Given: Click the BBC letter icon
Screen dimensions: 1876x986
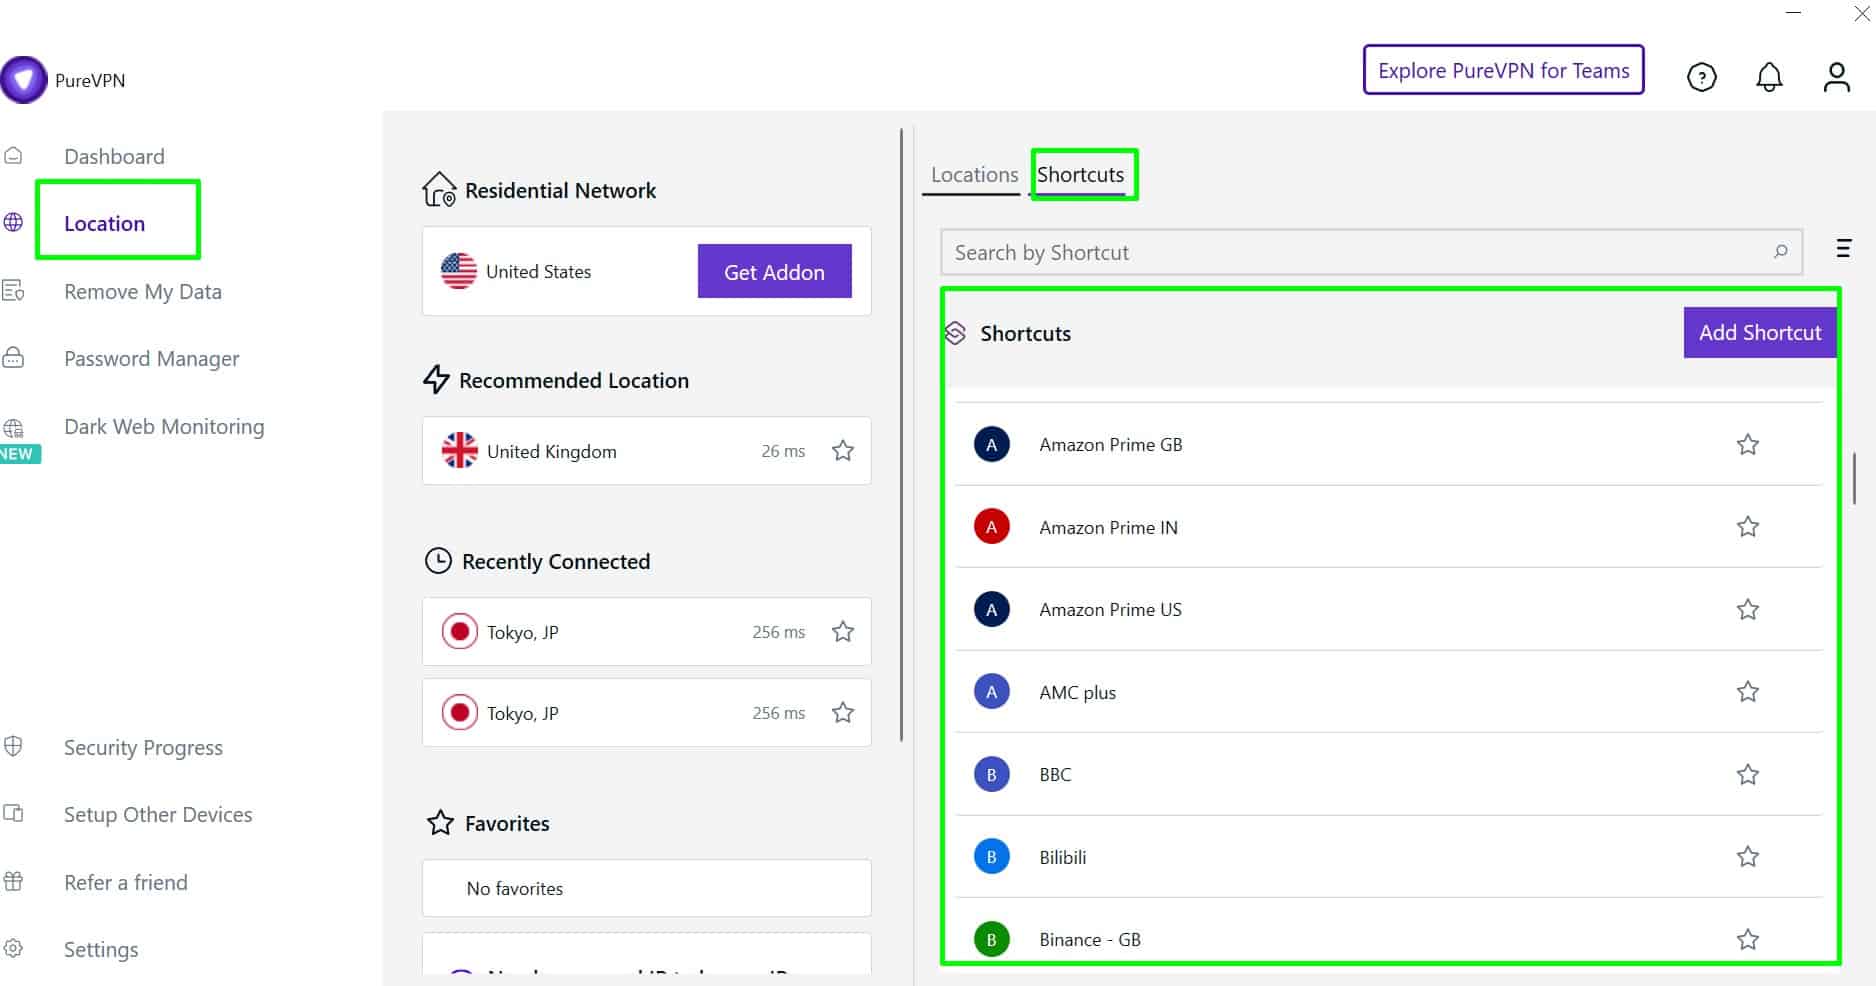Looking at the screenshot, I should point(991,774).
